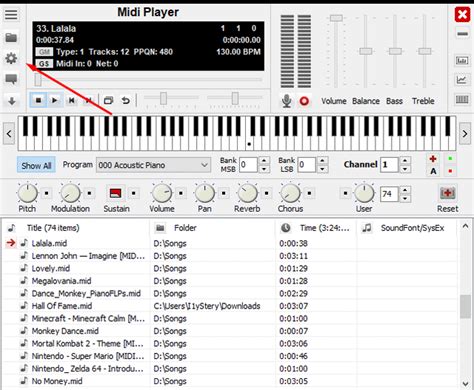Open the Program dropdown showing Acoustic Piano
The width and height of the screenshot is (474, 390).
coord(153,165)
